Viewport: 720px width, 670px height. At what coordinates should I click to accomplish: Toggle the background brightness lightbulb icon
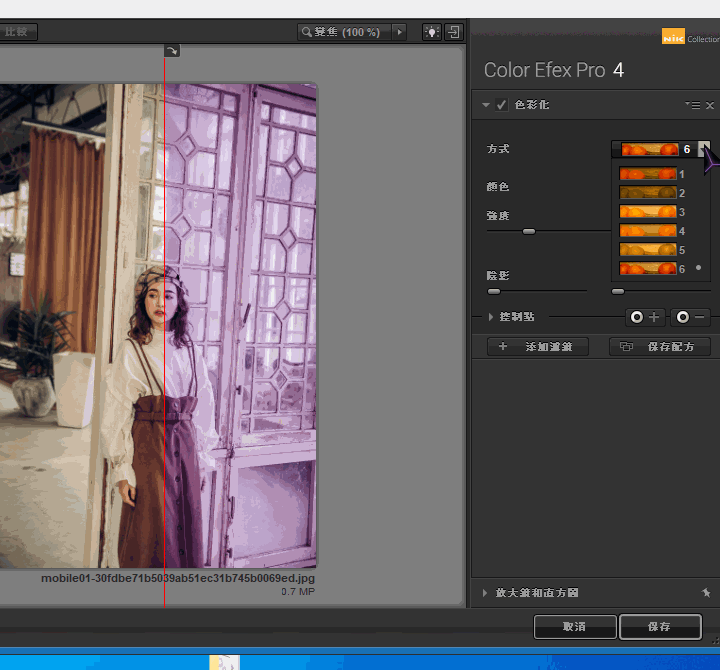tap(432, 32)
